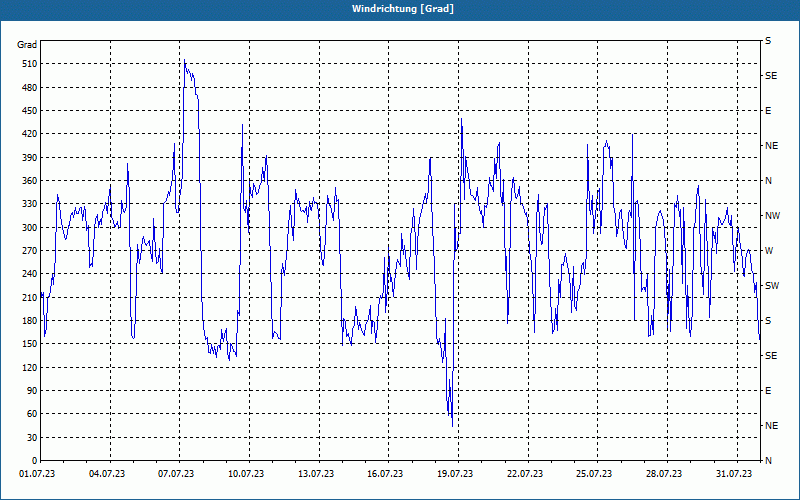
Task: Select the 480 value on the y-axis
Action: click(x=30, y=88)
